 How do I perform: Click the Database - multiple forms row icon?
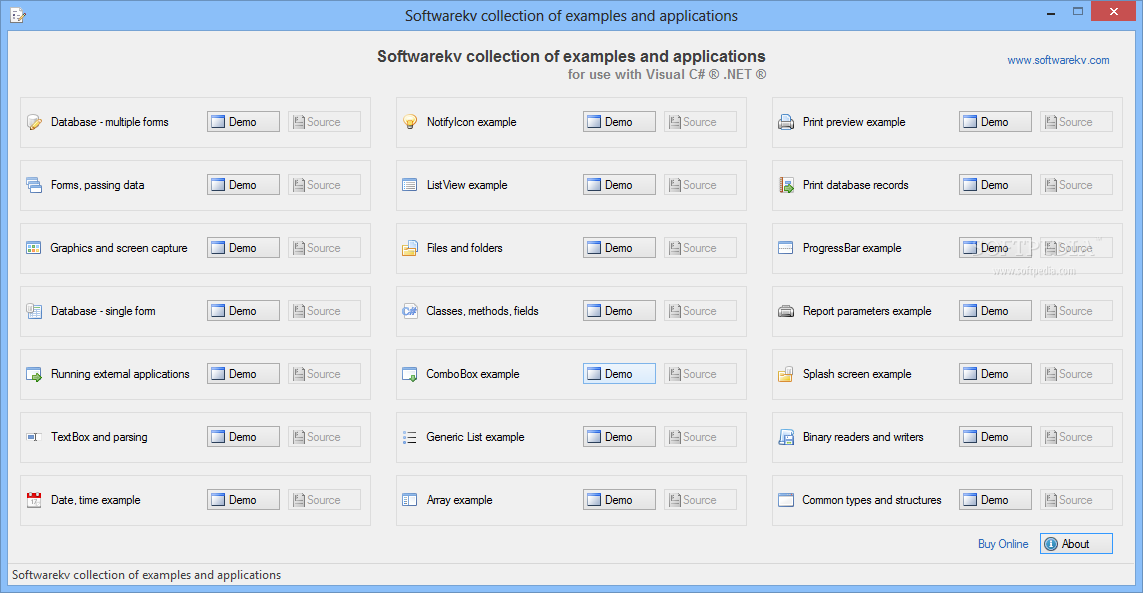pyautogui.click(x=34, y=122)
